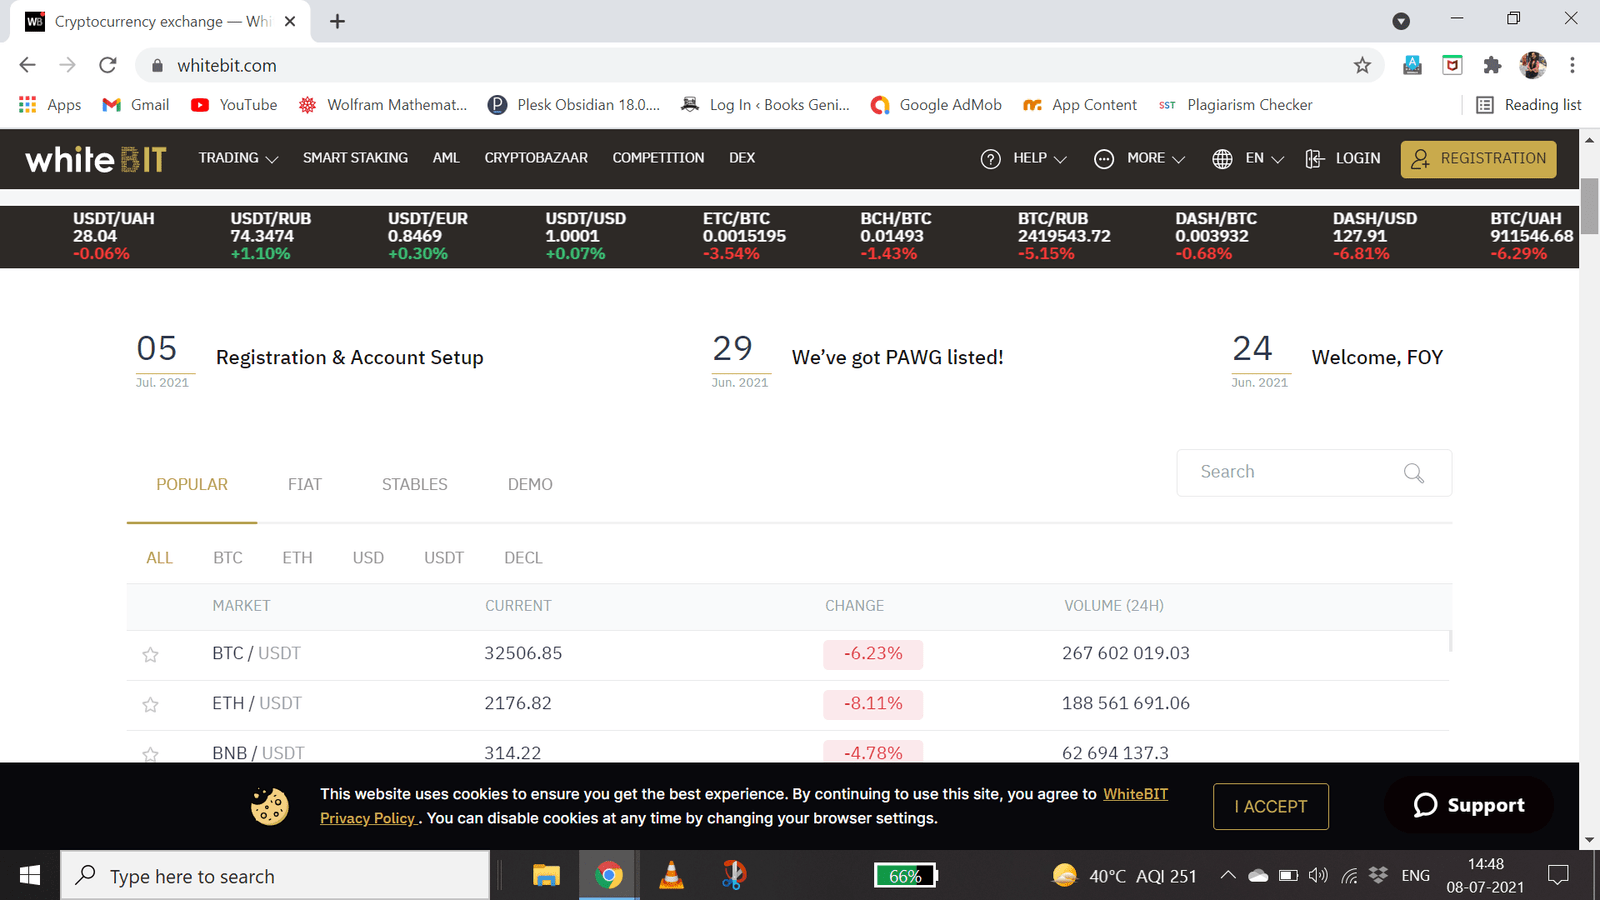Favorite the BNB / USDT market star
The image size is (1600, 900).
150,755
